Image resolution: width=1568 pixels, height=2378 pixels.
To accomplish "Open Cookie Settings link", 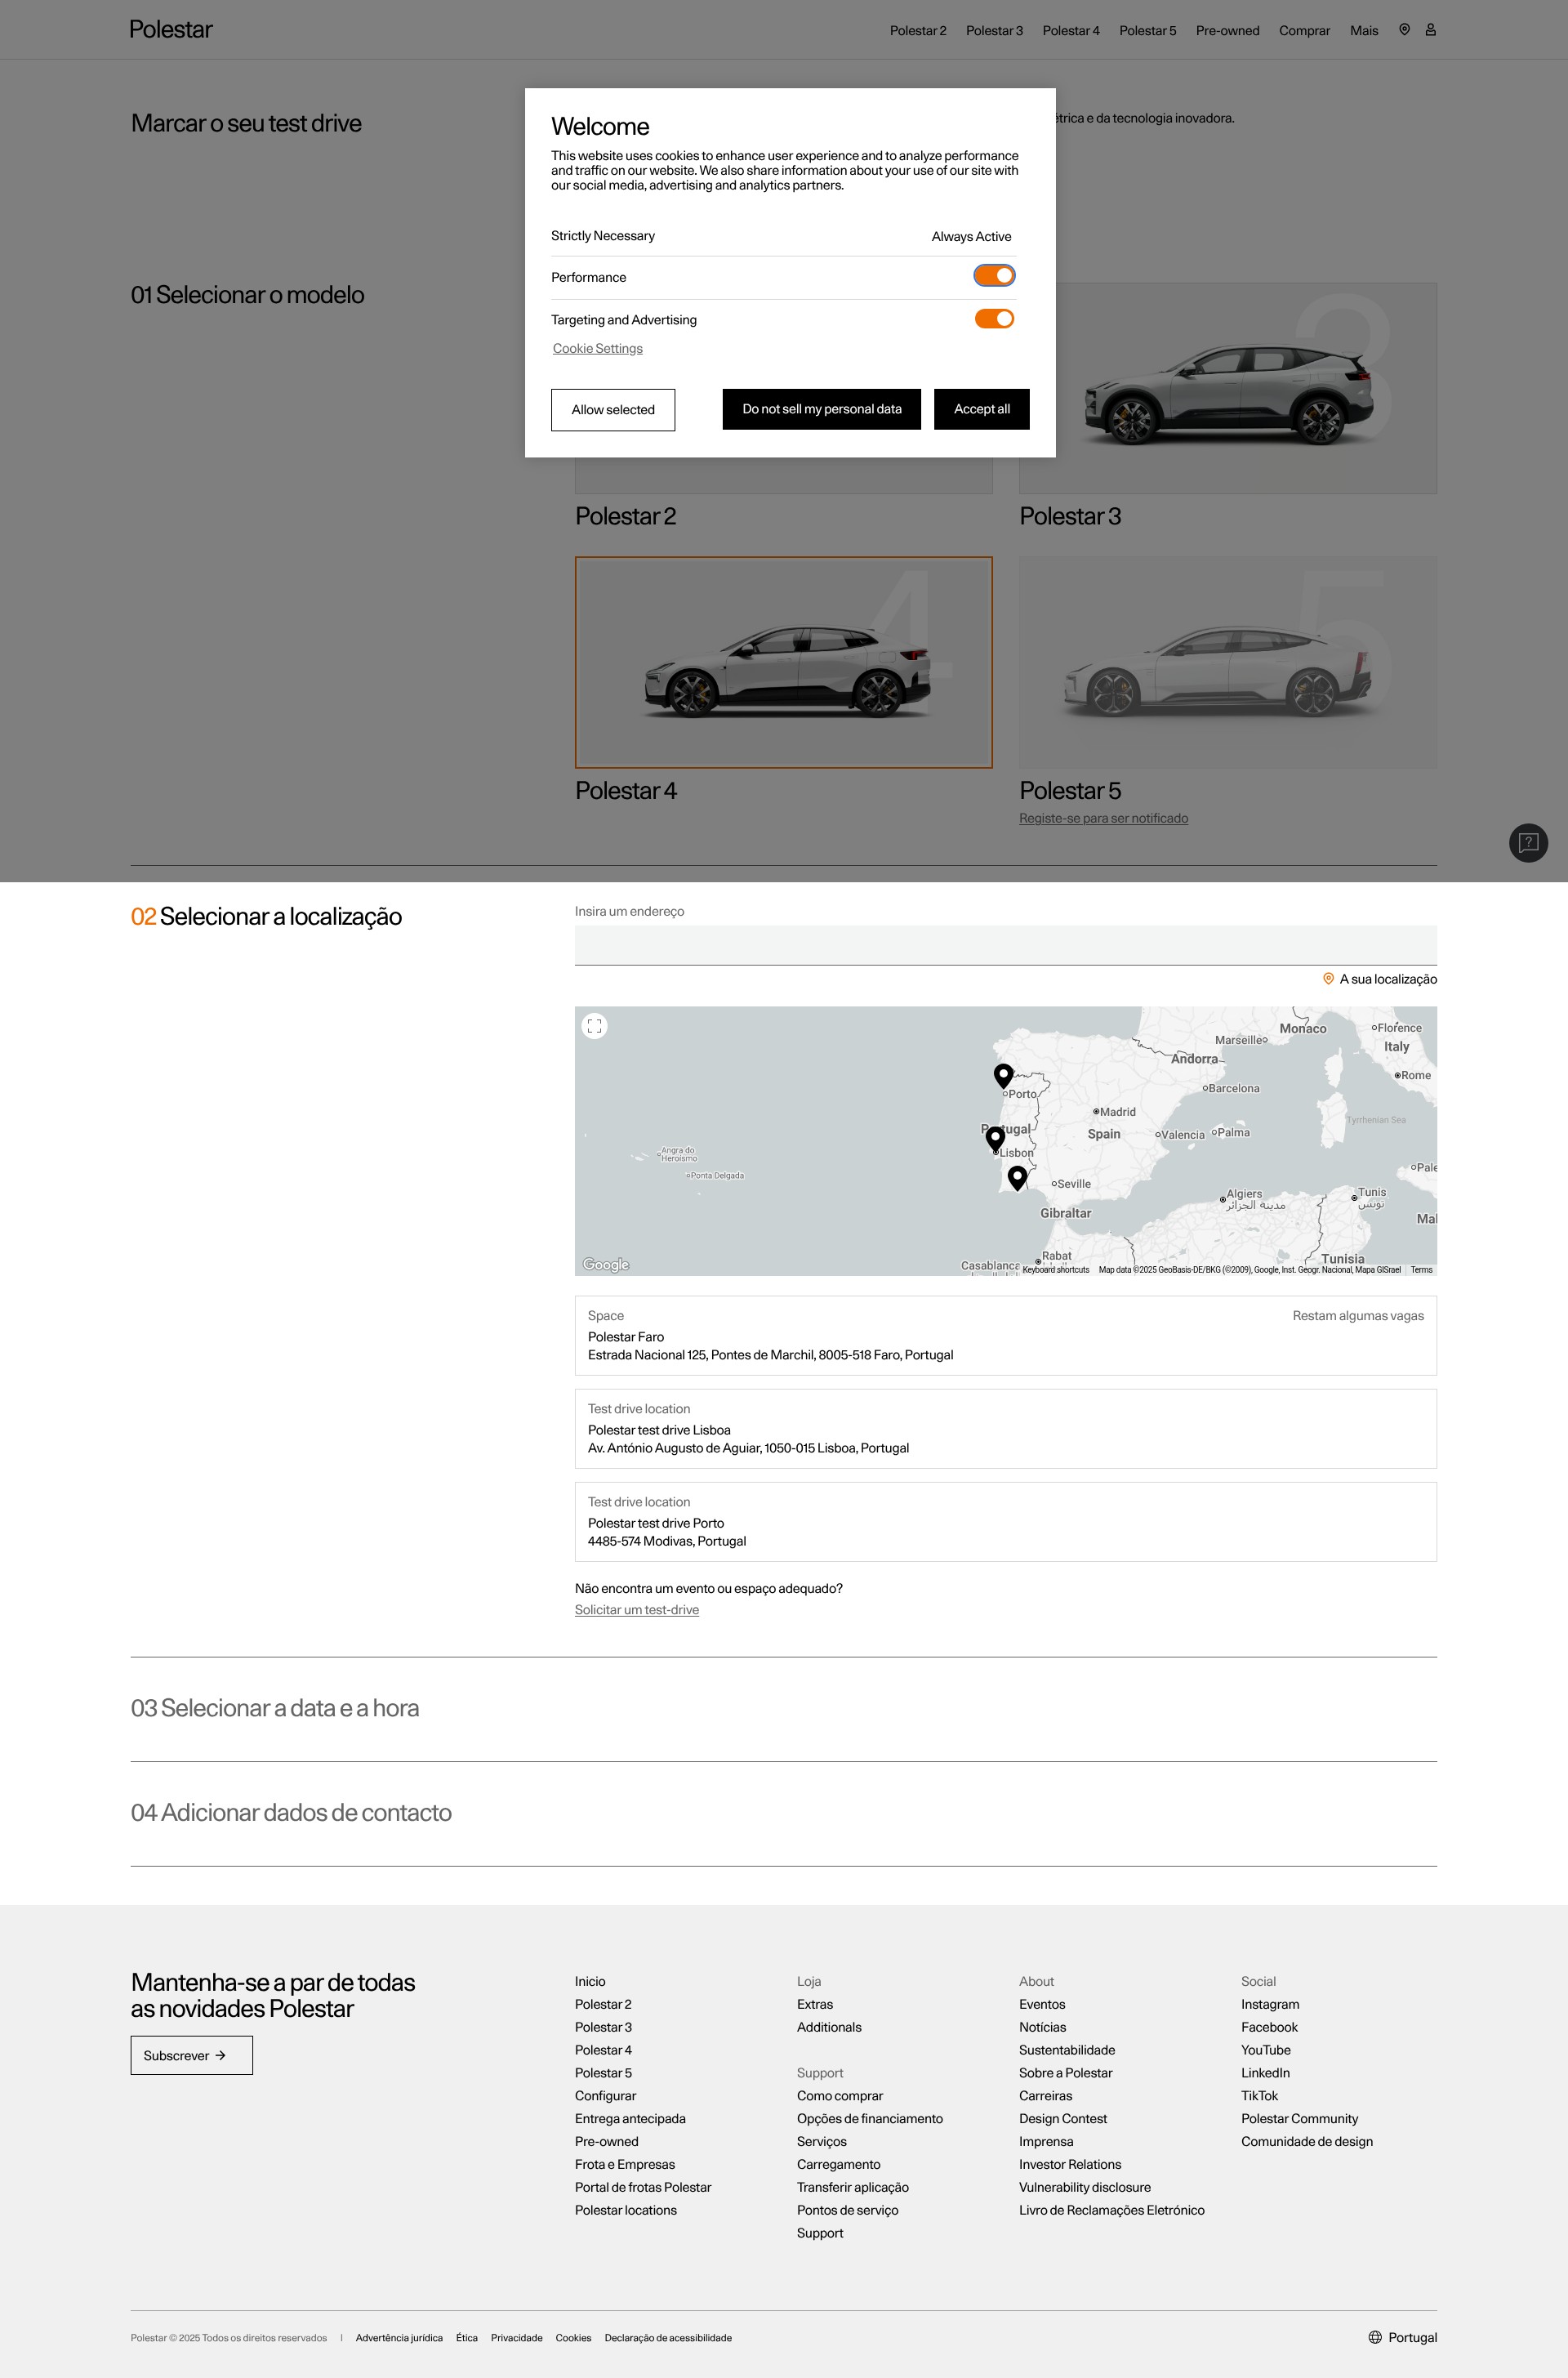I will coord(598,349).
